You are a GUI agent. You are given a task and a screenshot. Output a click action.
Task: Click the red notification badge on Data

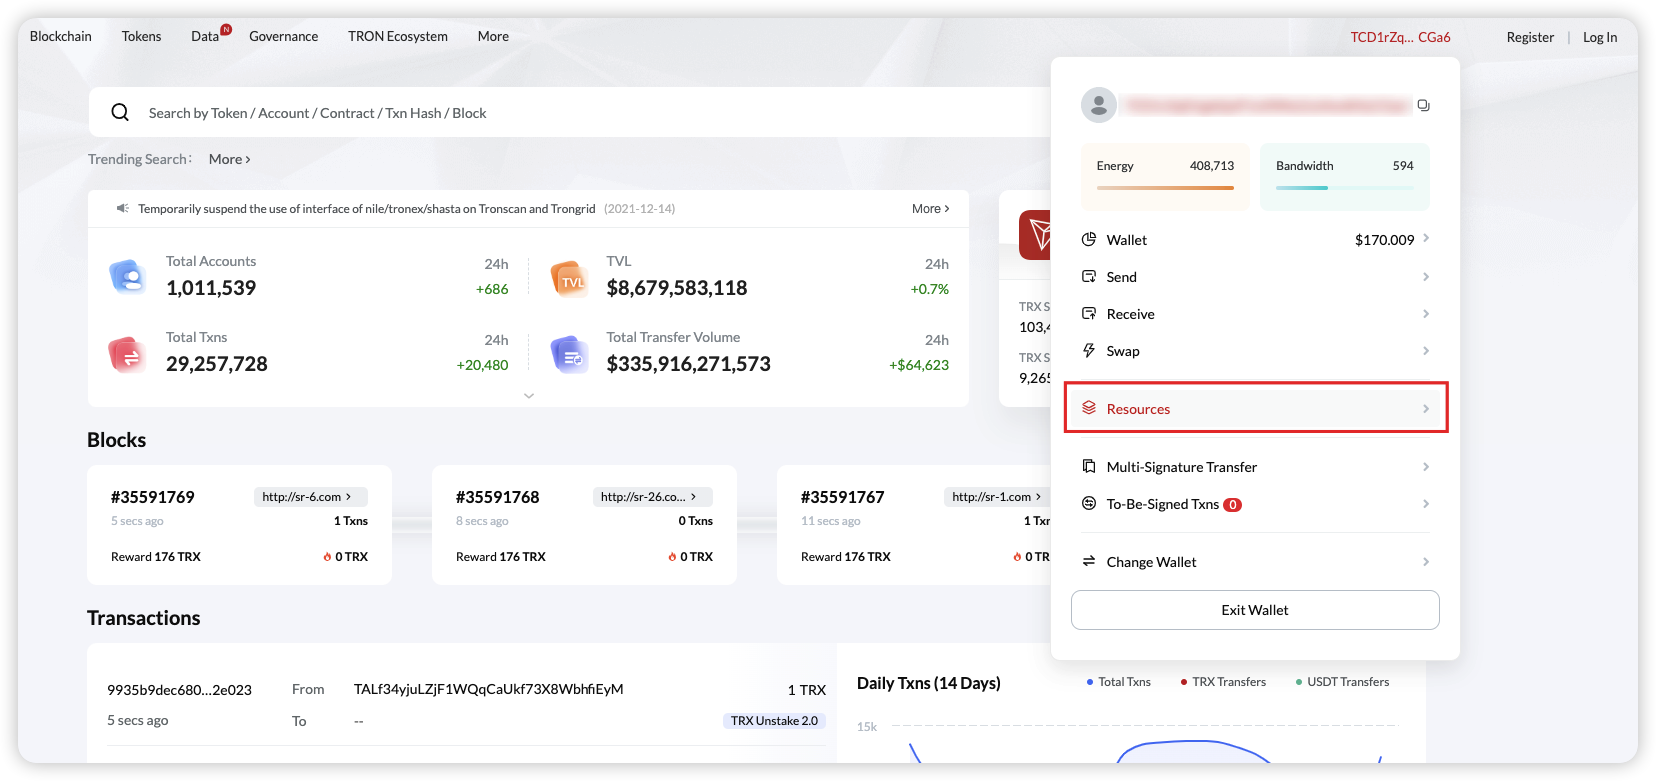[x=226, y=29]
